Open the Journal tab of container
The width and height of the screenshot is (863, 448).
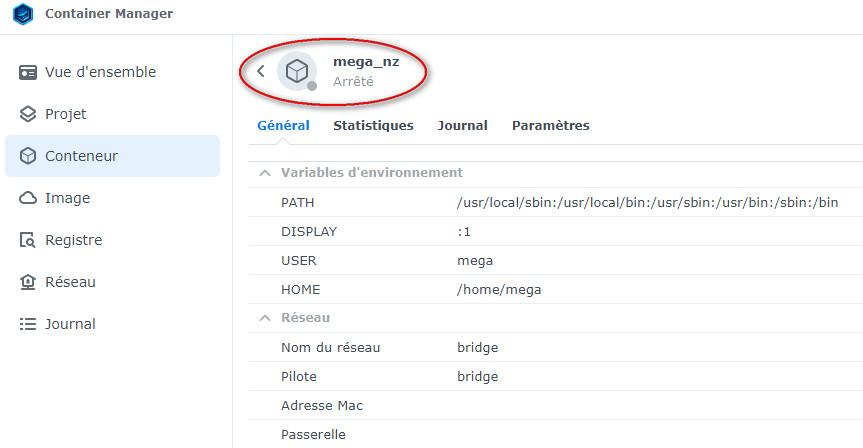tap(462, 126)
